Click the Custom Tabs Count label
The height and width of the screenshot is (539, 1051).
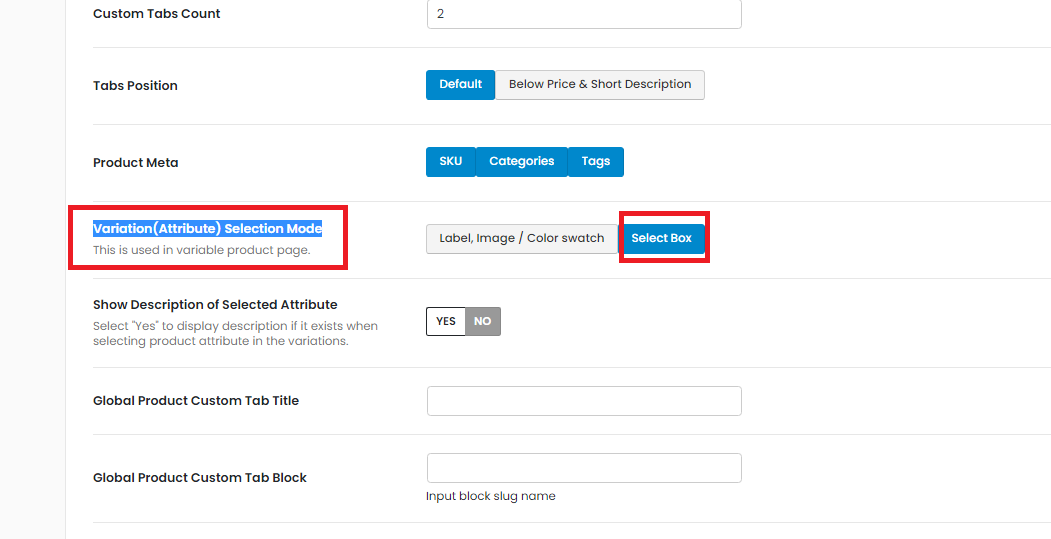(x=156, y=14)
